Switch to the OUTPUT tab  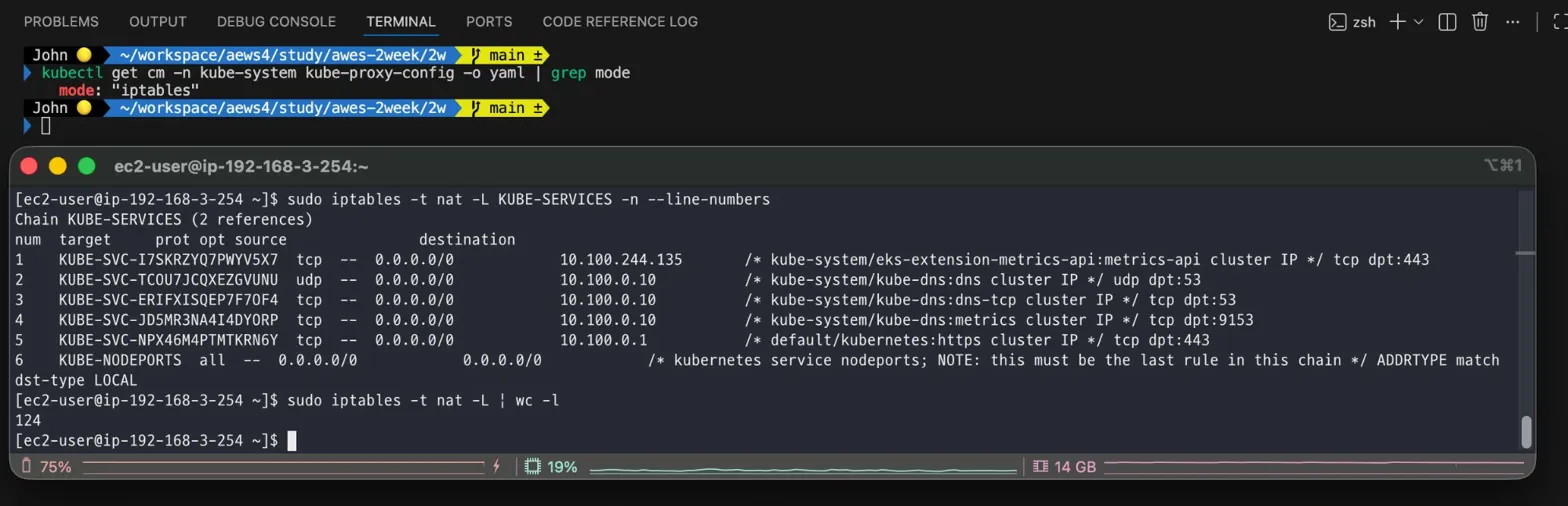[x=158, y=21]
